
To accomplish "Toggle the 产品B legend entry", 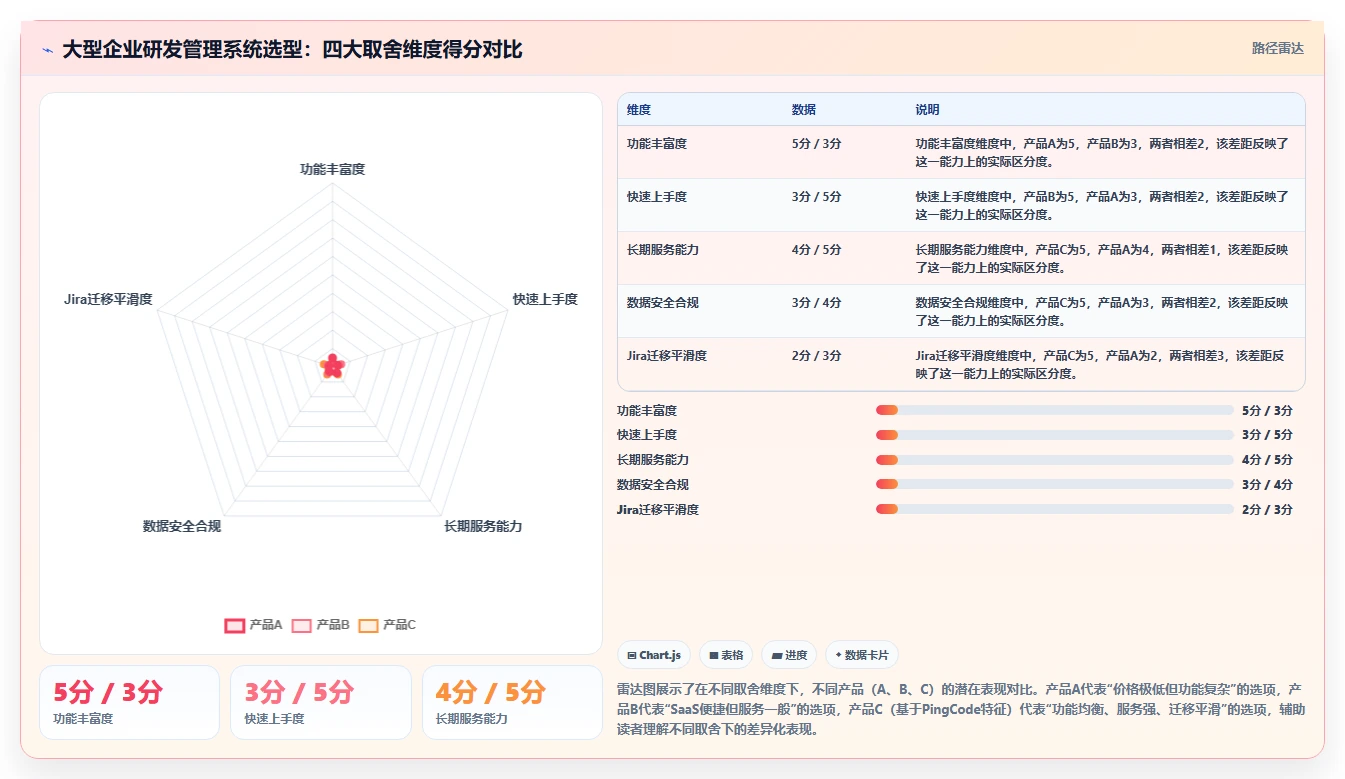I will 320,625.
